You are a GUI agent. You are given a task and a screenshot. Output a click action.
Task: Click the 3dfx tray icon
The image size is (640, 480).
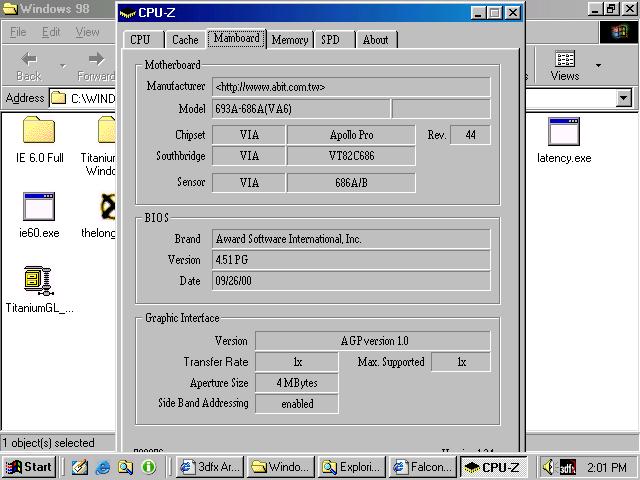point(567,467)
